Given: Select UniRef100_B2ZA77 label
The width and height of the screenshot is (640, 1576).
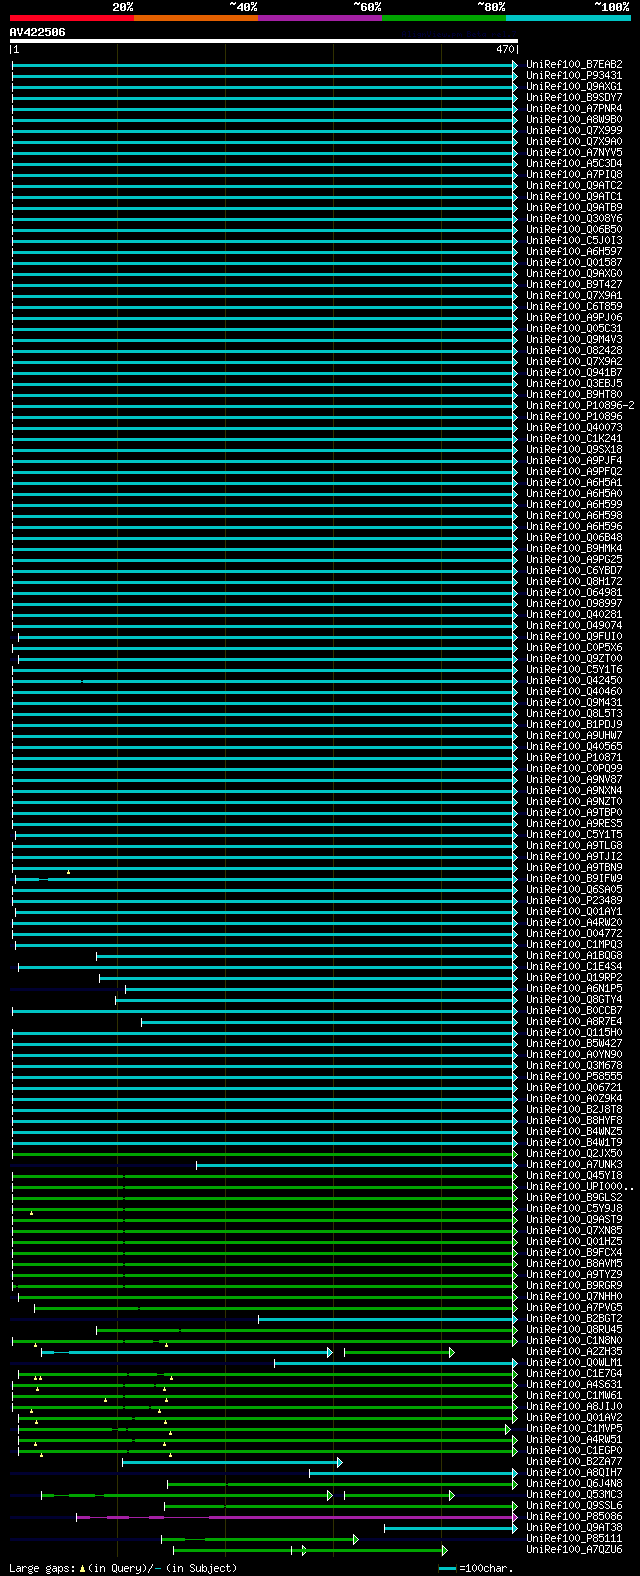Looking at the screenshot, I should point(574,1462).
